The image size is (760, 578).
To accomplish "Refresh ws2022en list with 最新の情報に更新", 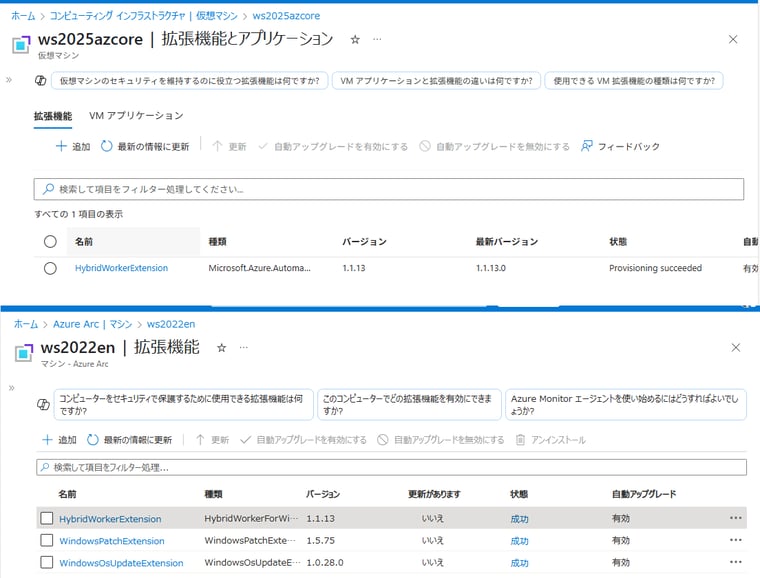I will click(x=129, y=440).
